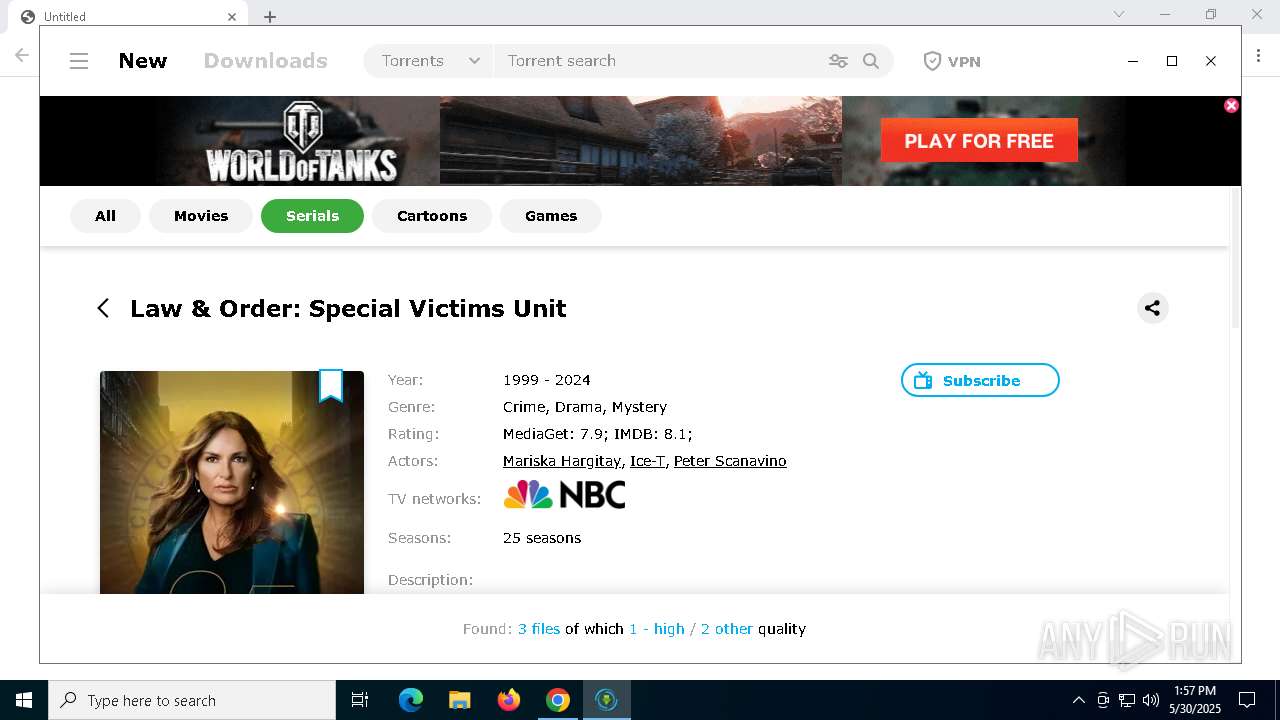The height and width of the screenshot is (720, 1280).
Task: Subscribe to this TV series
Action: 980,380
